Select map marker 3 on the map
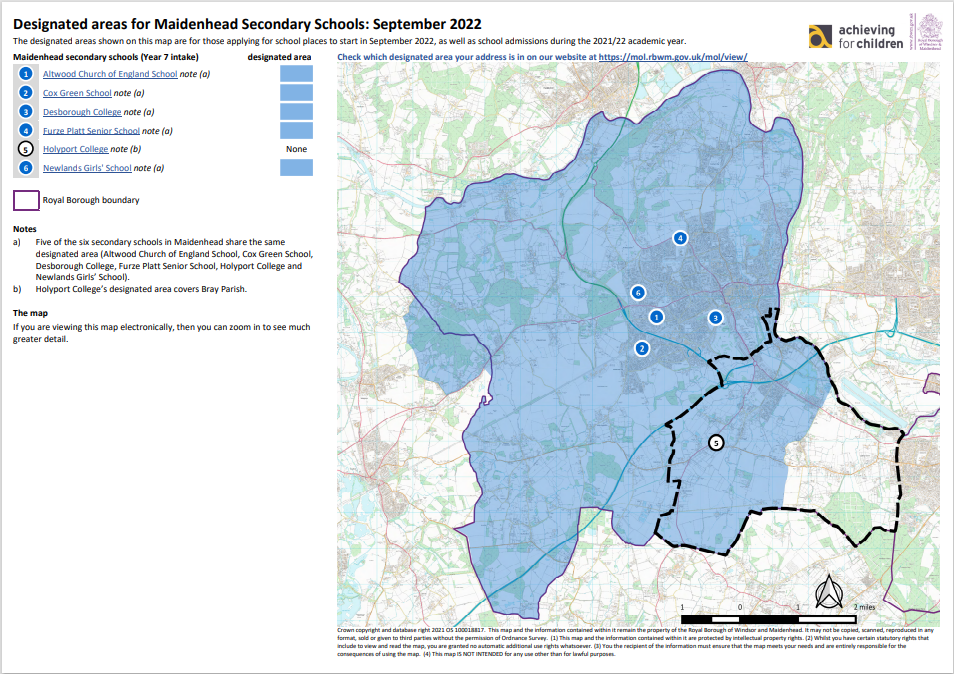 click(715, 318)
